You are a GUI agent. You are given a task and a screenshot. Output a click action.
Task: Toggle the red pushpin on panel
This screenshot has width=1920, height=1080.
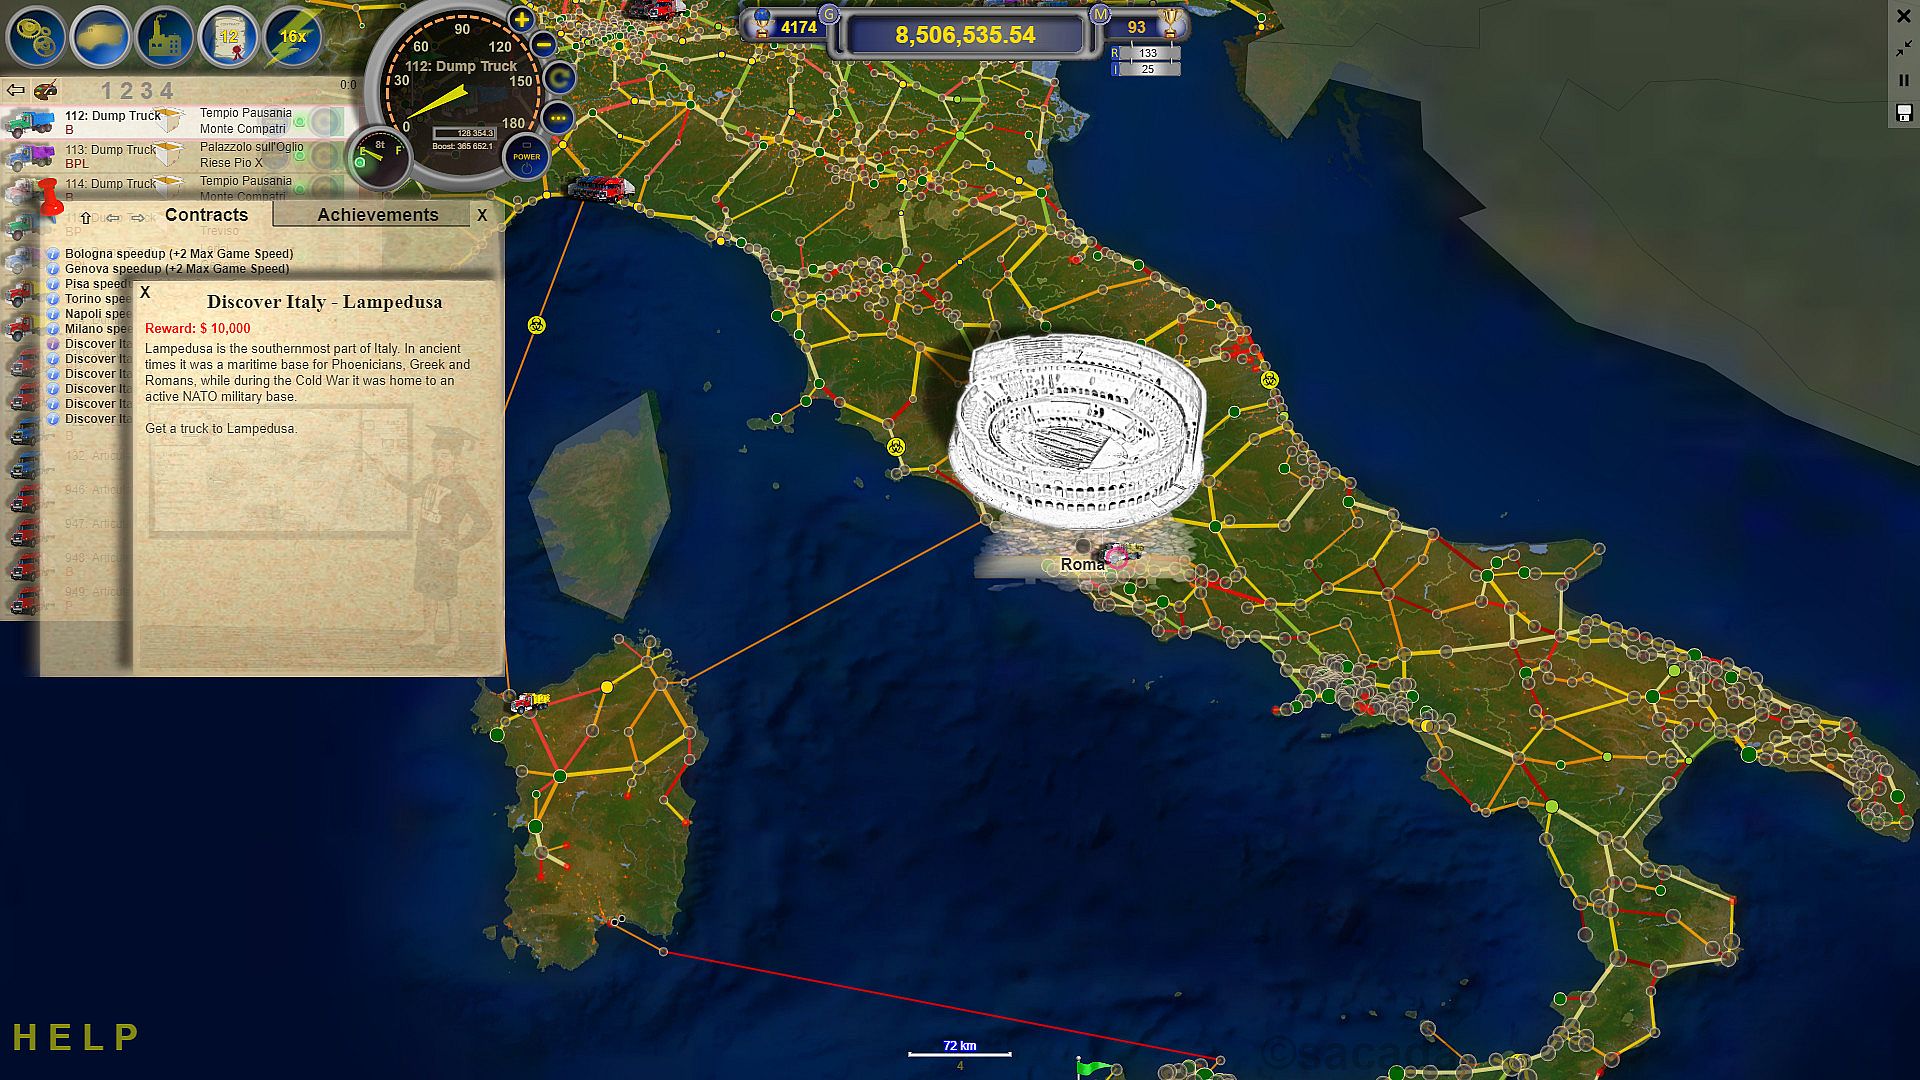49,196
